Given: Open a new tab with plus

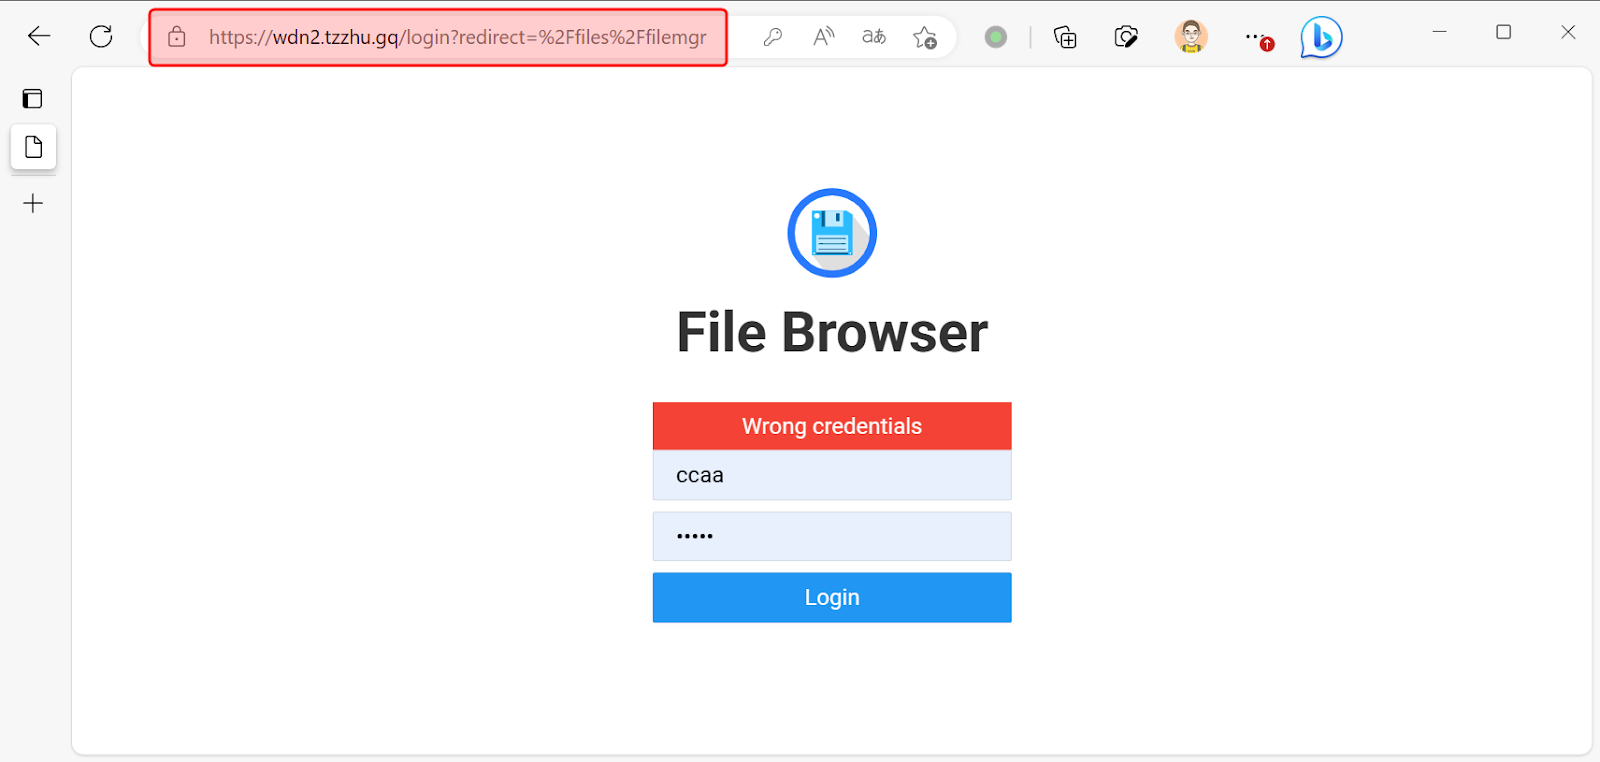Looking at the screenshot, I should click(x=33, y=204).
